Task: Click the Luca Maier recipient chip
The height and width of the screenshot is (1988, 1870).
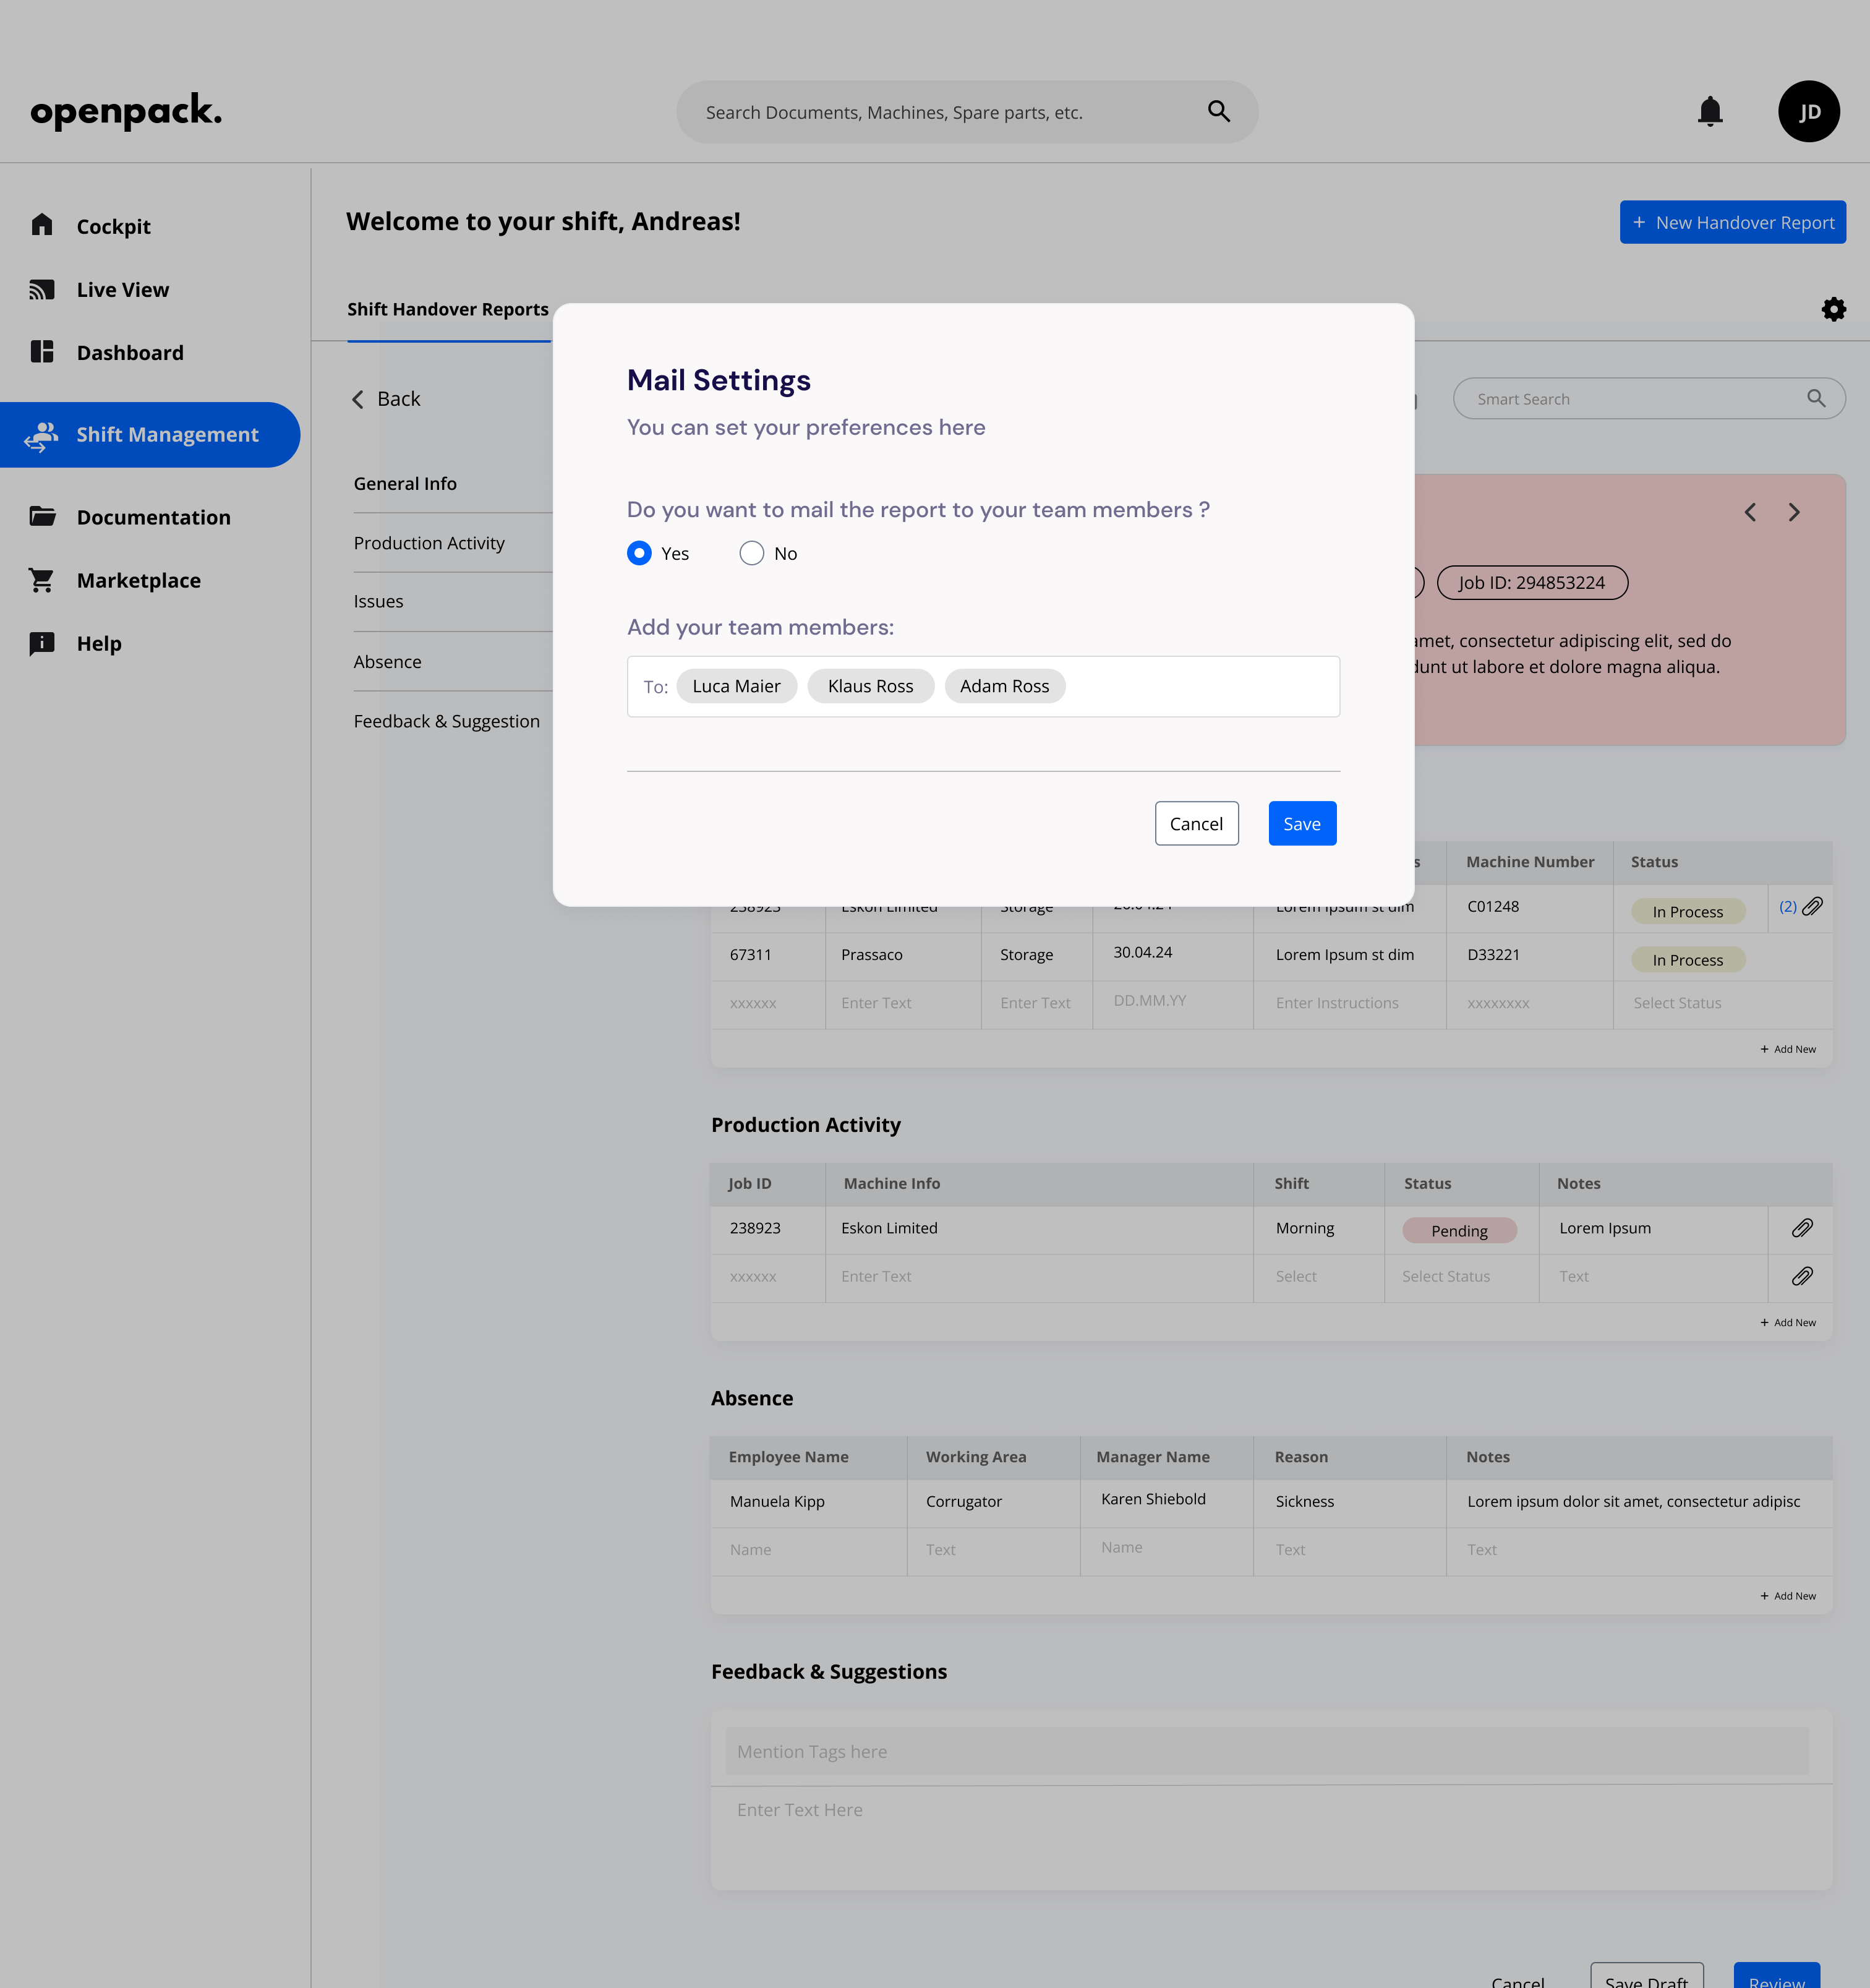Action: (x=736, y=686)
